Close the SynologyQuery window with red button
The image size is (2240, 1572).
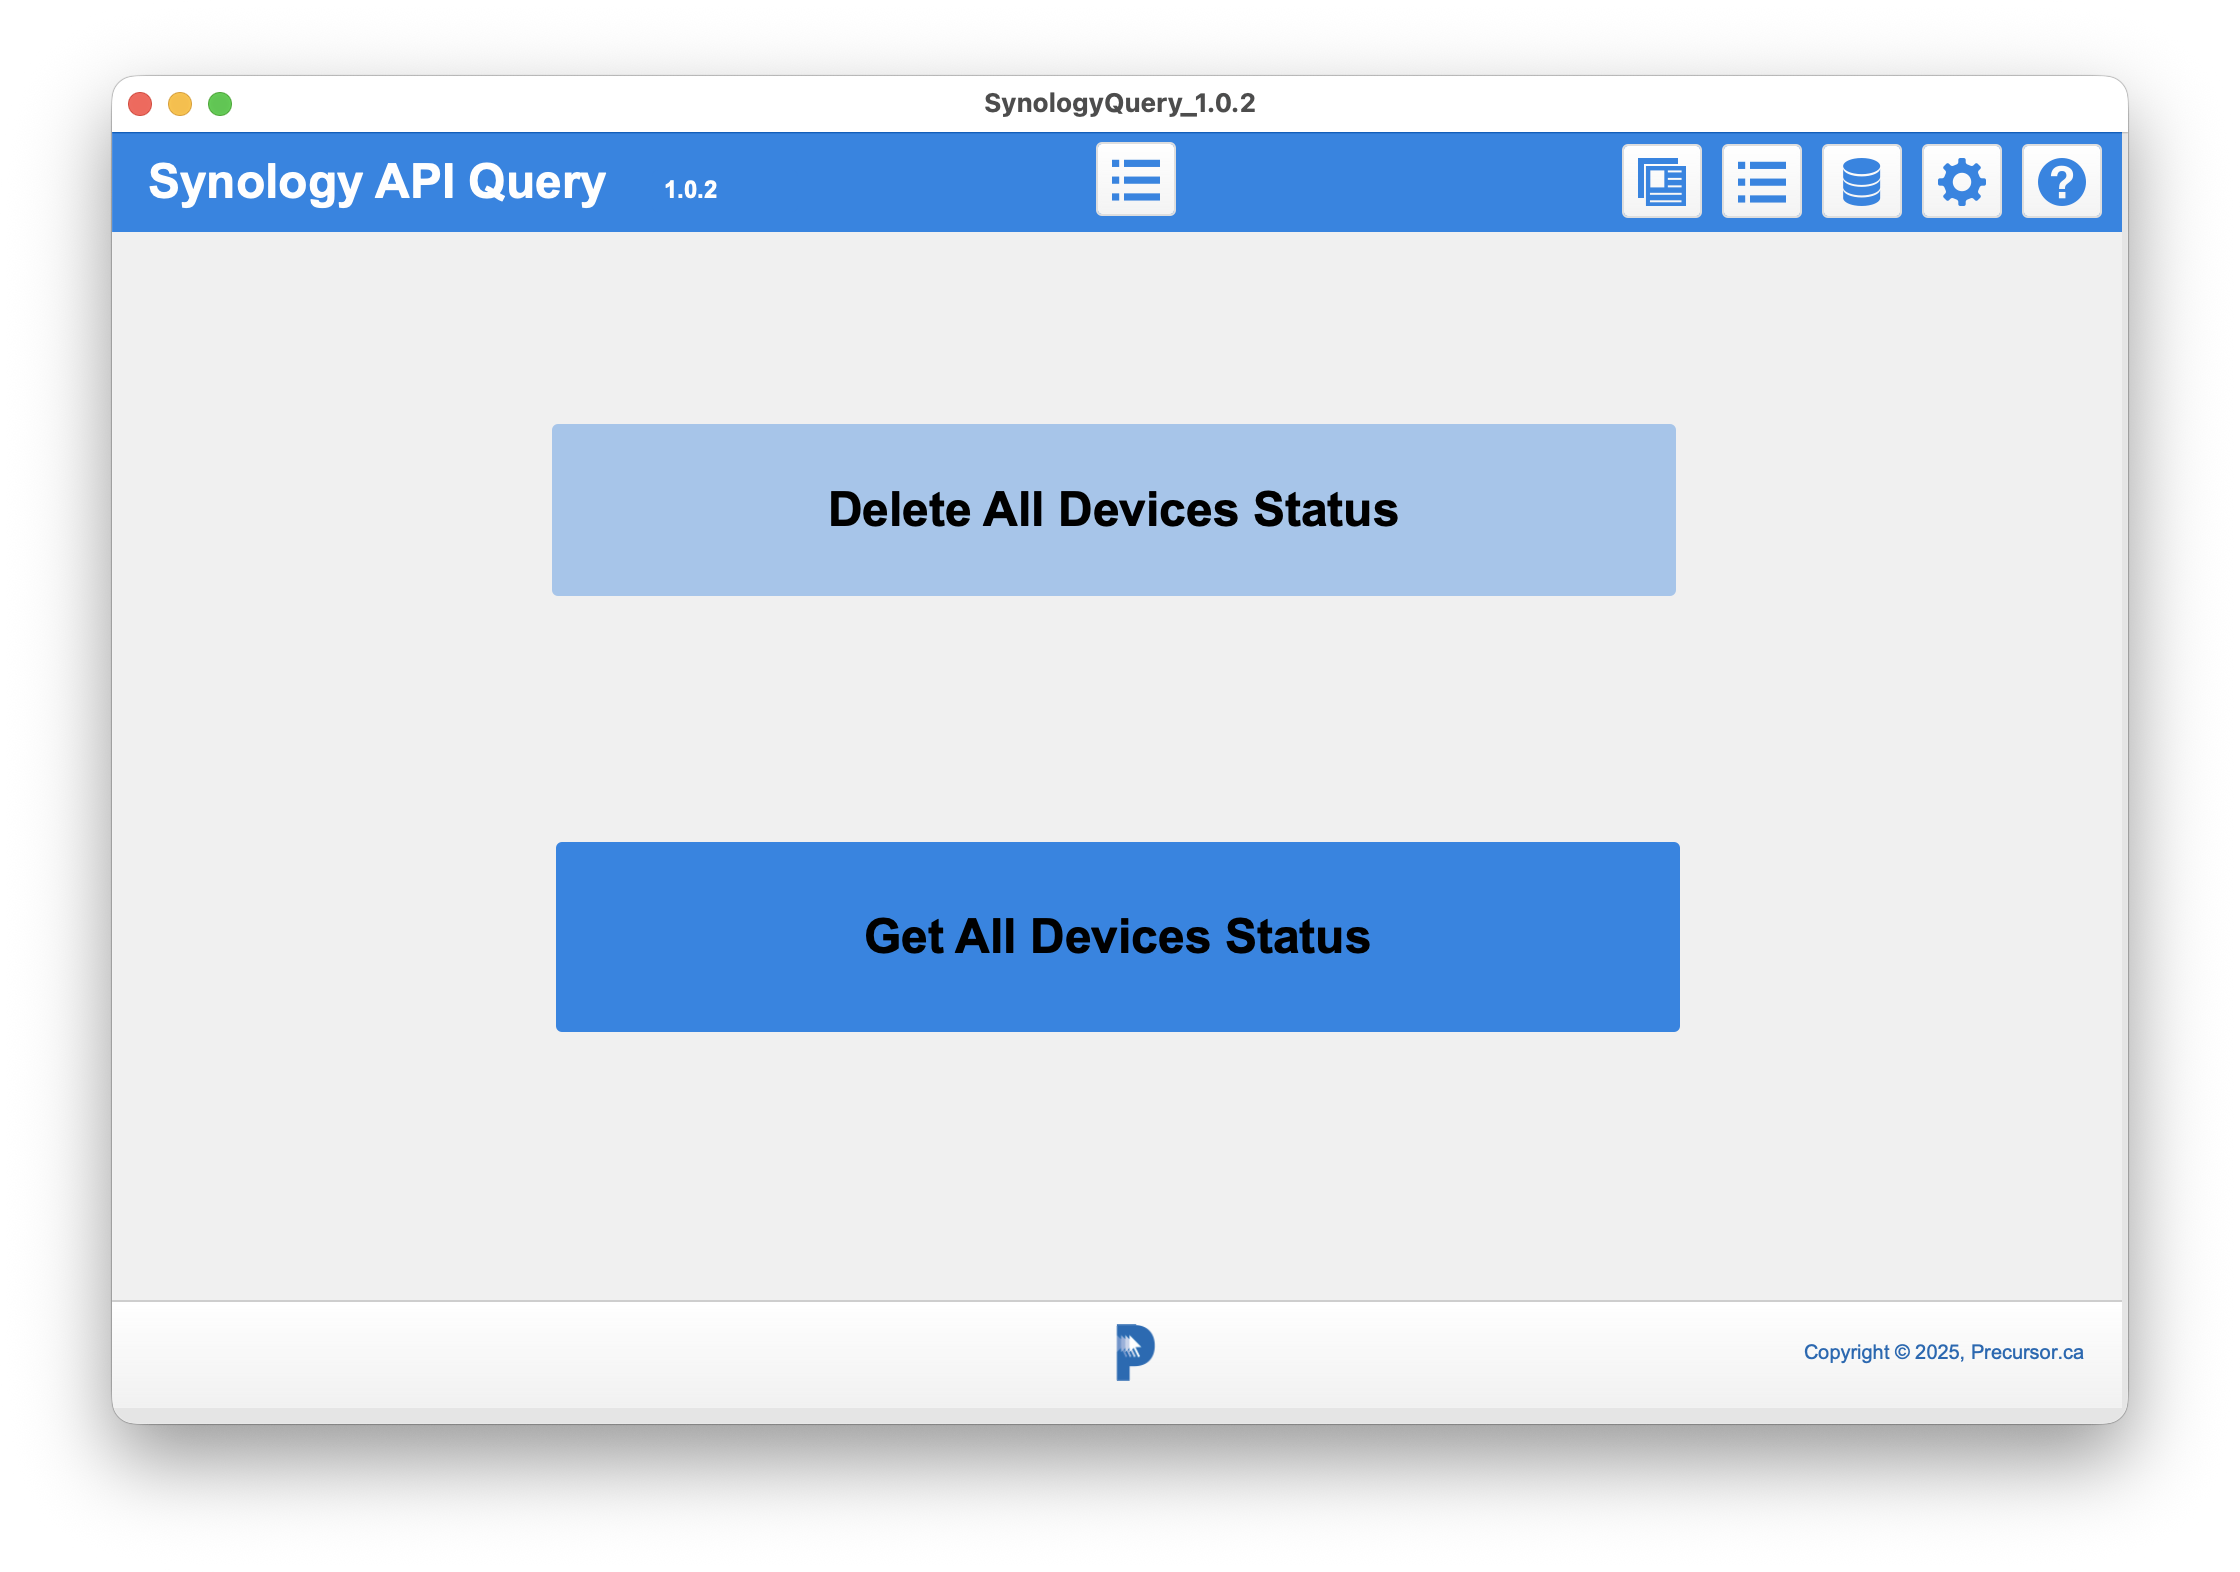pyautogui.click(x=140, y=104)
